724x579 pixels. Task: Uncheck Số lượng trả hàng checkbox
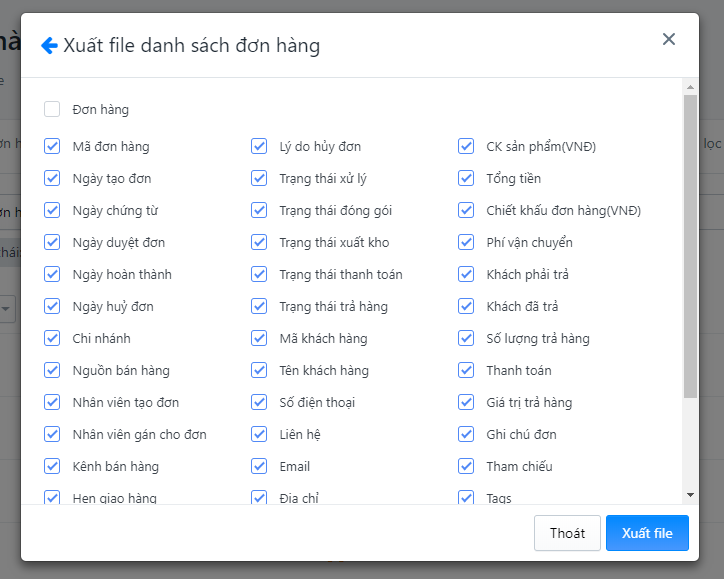click(466, 338)
